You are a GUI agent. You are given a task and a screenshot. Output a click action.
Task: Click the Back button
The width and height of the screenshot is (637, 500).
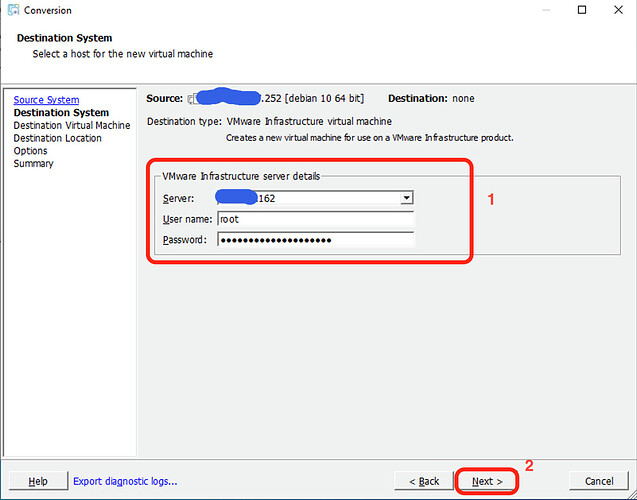[424, 481]
